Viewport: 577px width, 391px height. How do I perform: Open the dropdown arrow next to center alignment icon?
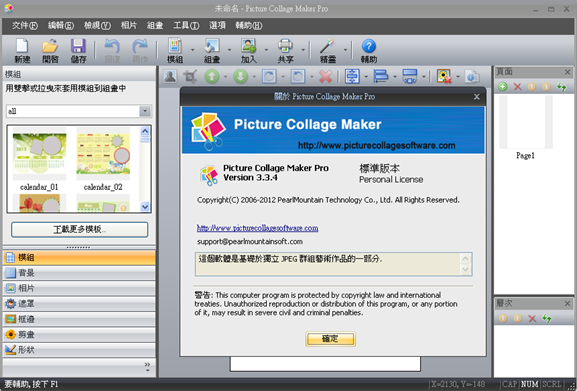tap(366, 77)
